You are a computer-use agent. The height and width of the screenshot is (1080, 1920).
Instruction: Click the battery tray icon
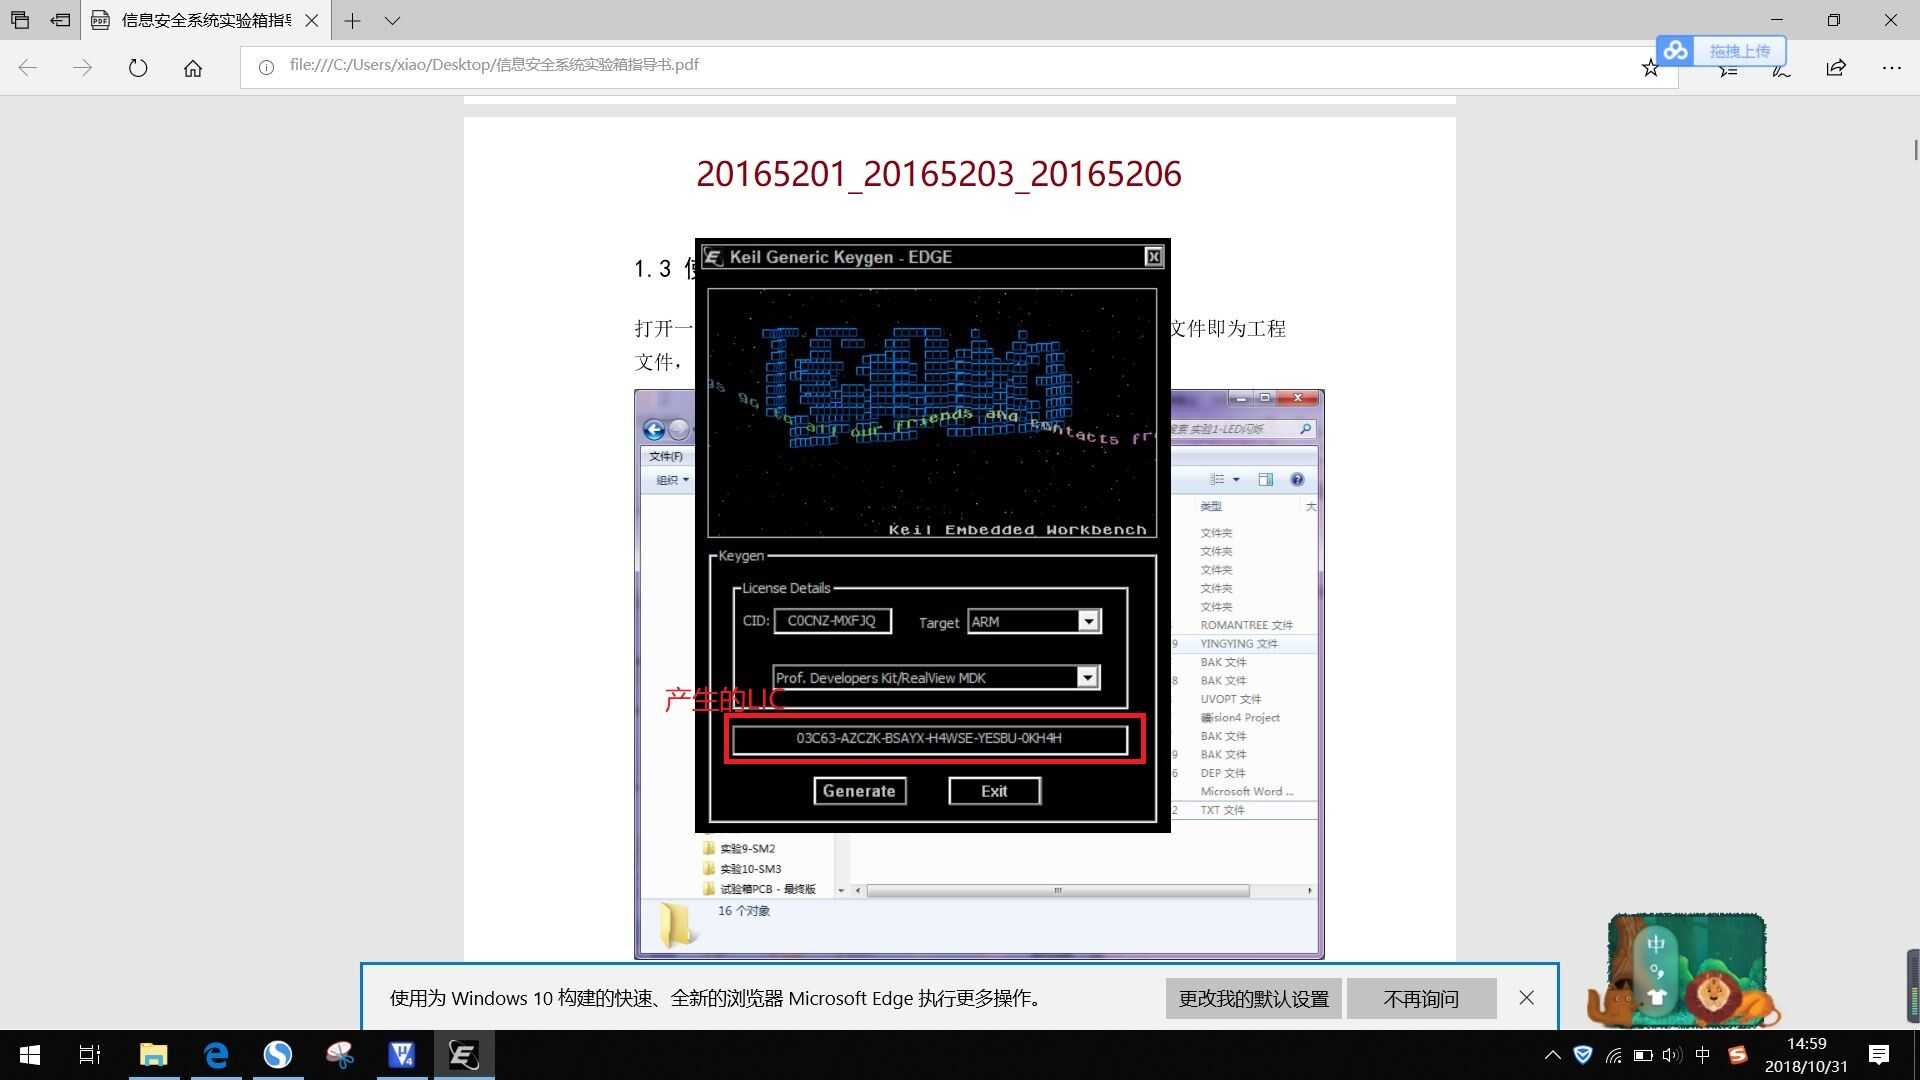click(1642, 1055)
